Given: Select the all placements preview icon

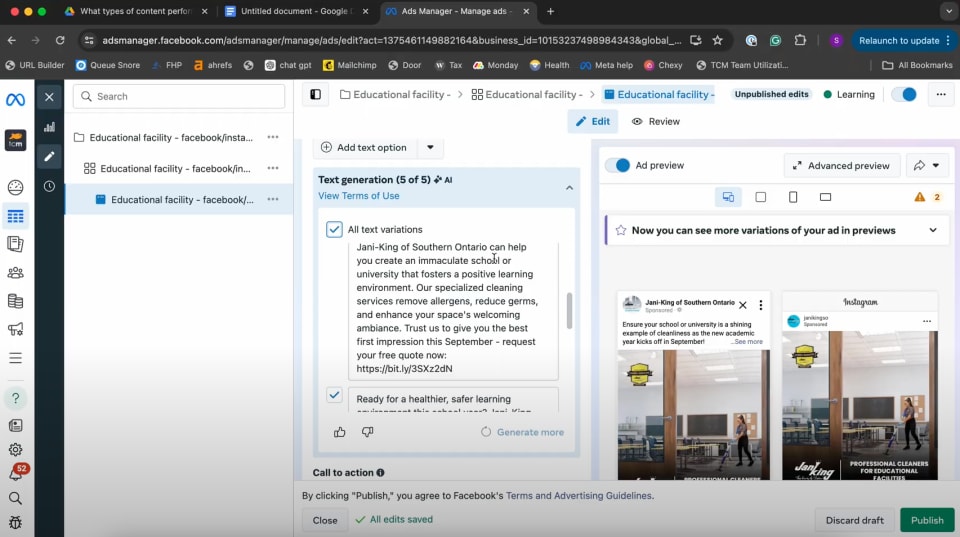Looking at the screenshot, I should [x=728, y=197].
